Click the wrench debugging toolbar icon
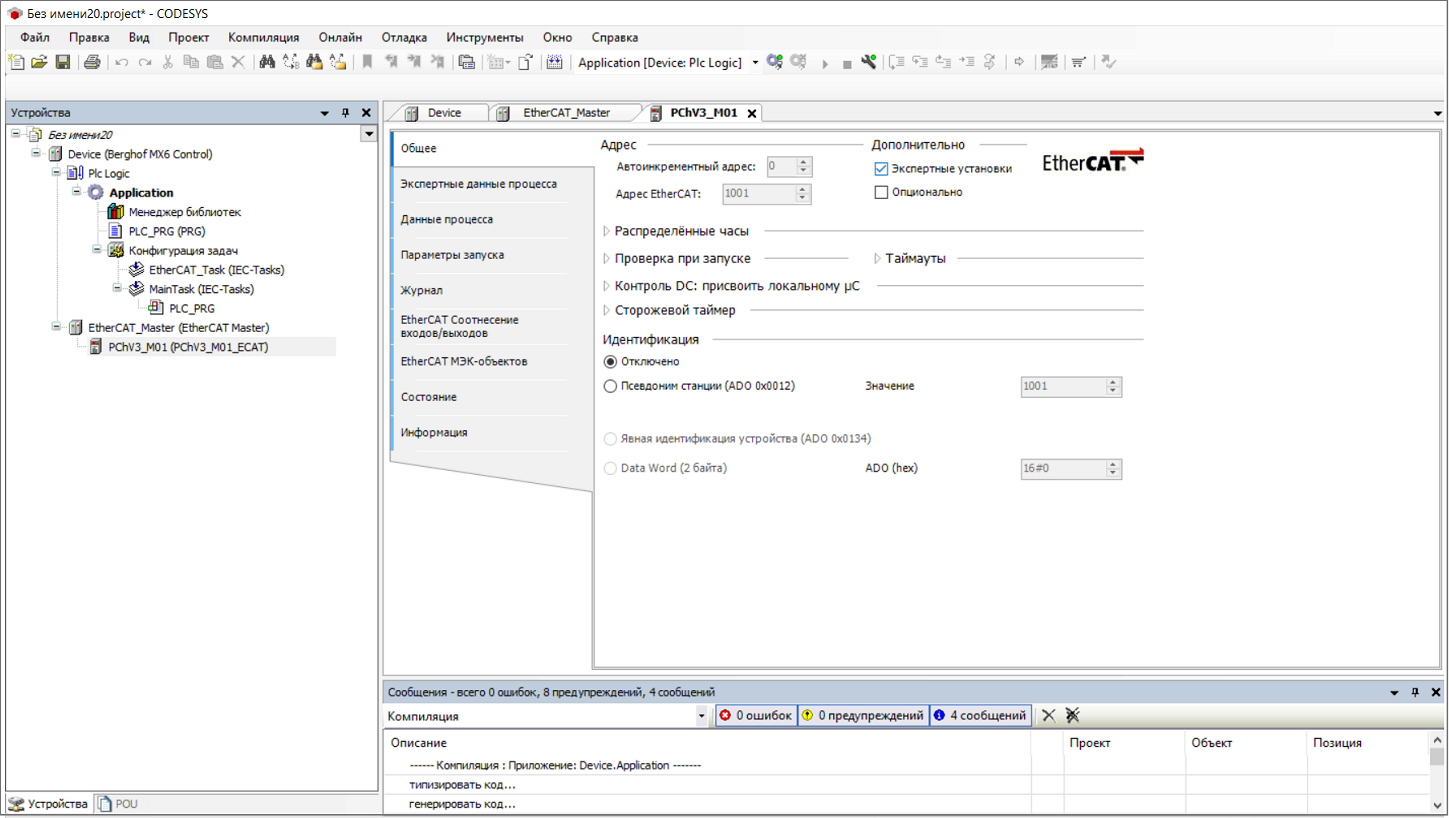The width and height of the screenshot is (1449, 818). click(869, 62)
